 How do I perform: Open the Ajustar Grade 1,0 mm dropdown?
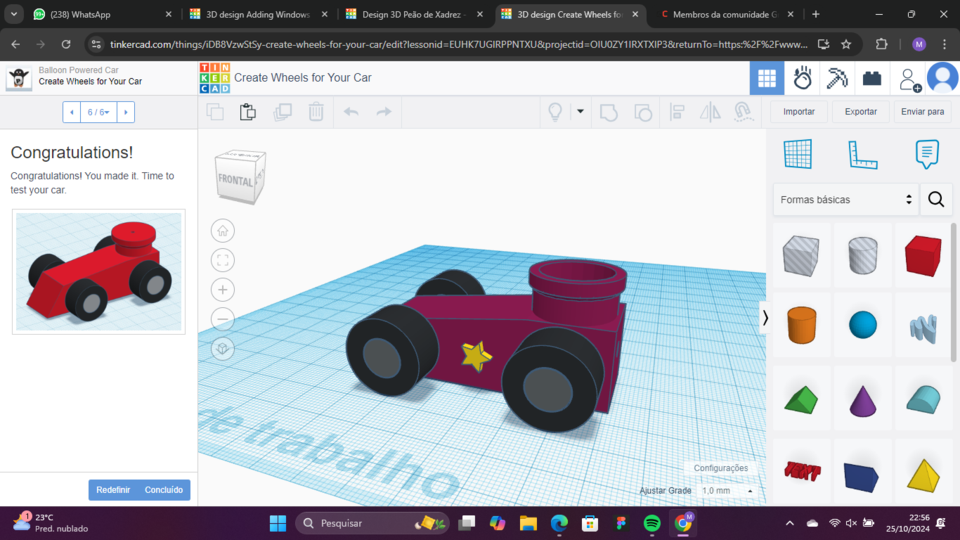(x=727, y=490)
